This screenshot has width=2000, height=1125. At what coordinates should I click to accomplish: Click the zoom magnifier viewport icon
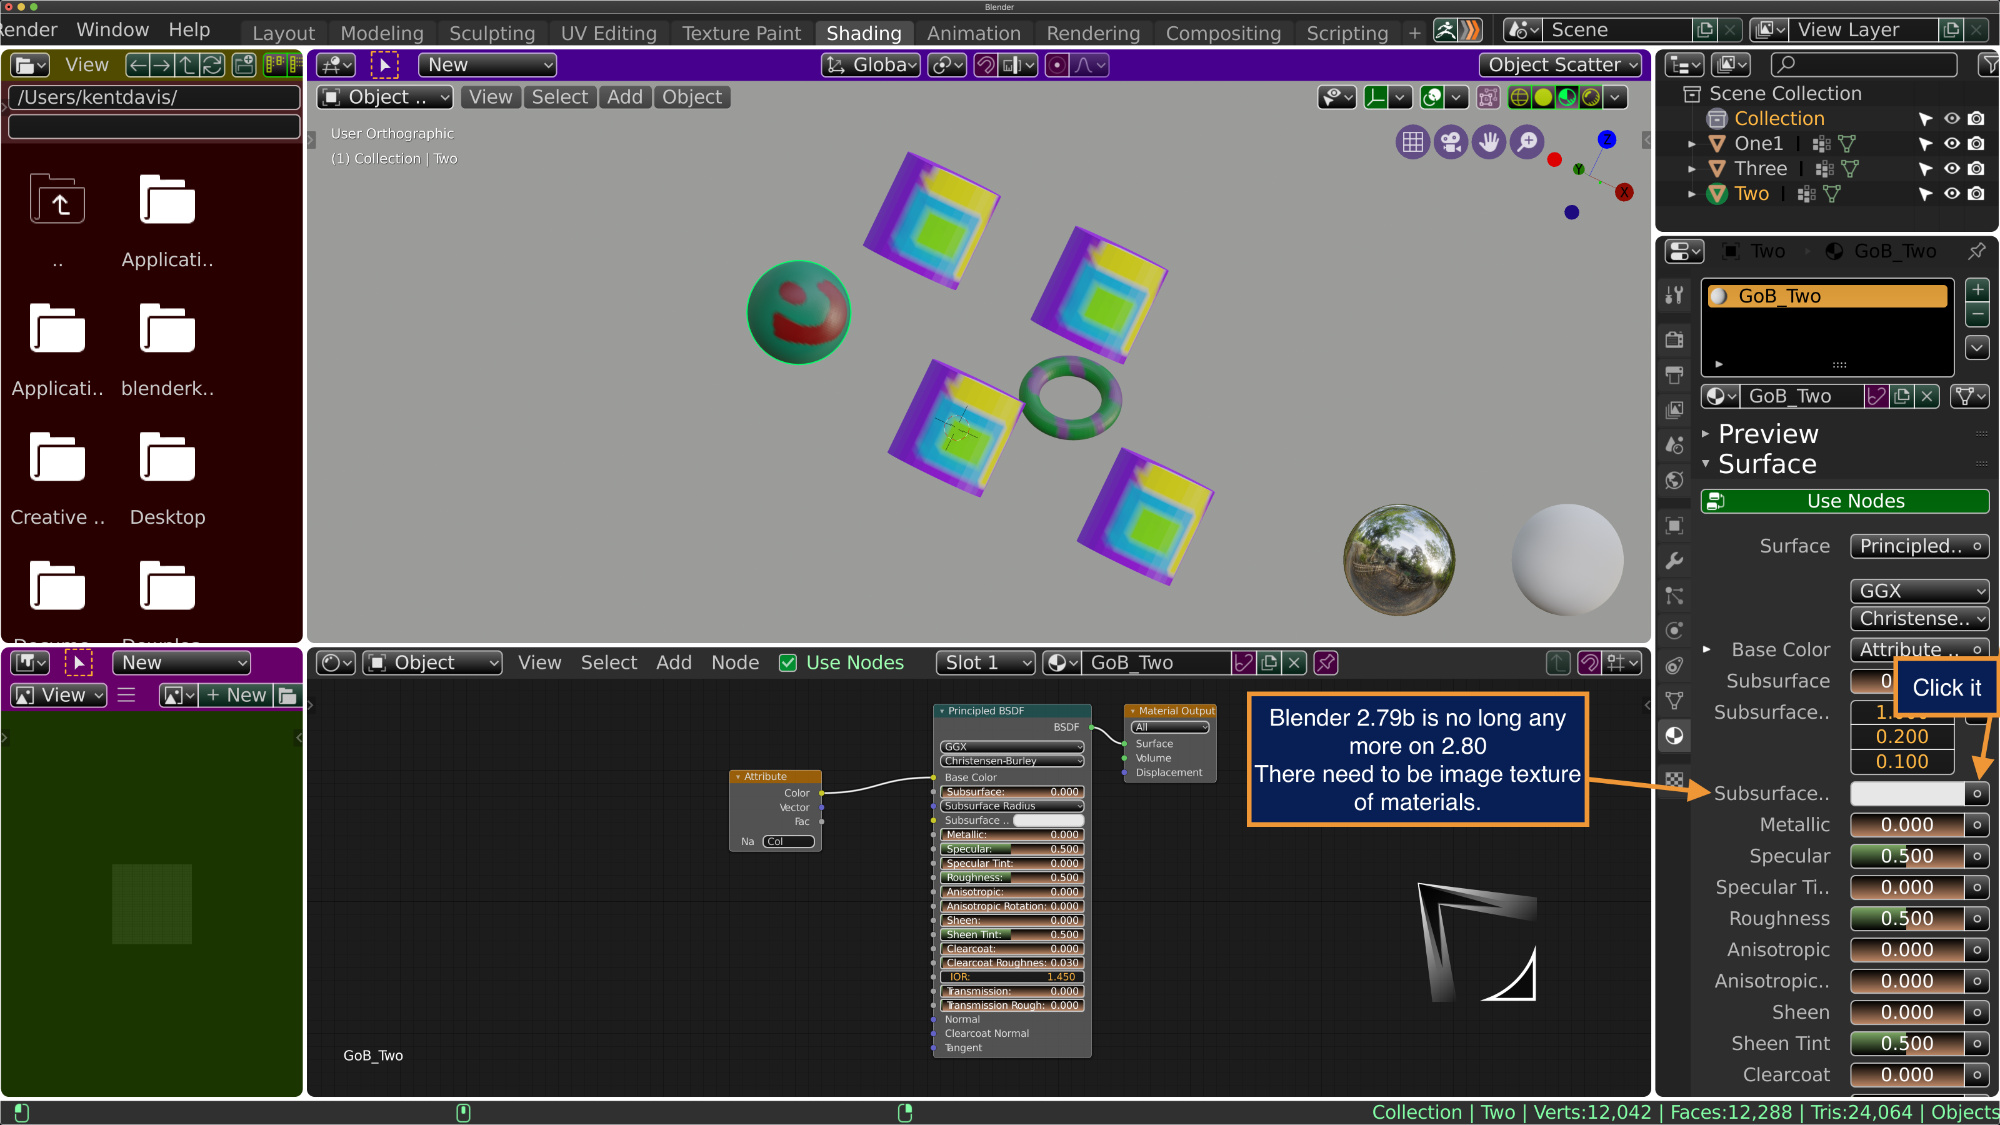(x=1527, y=142)
